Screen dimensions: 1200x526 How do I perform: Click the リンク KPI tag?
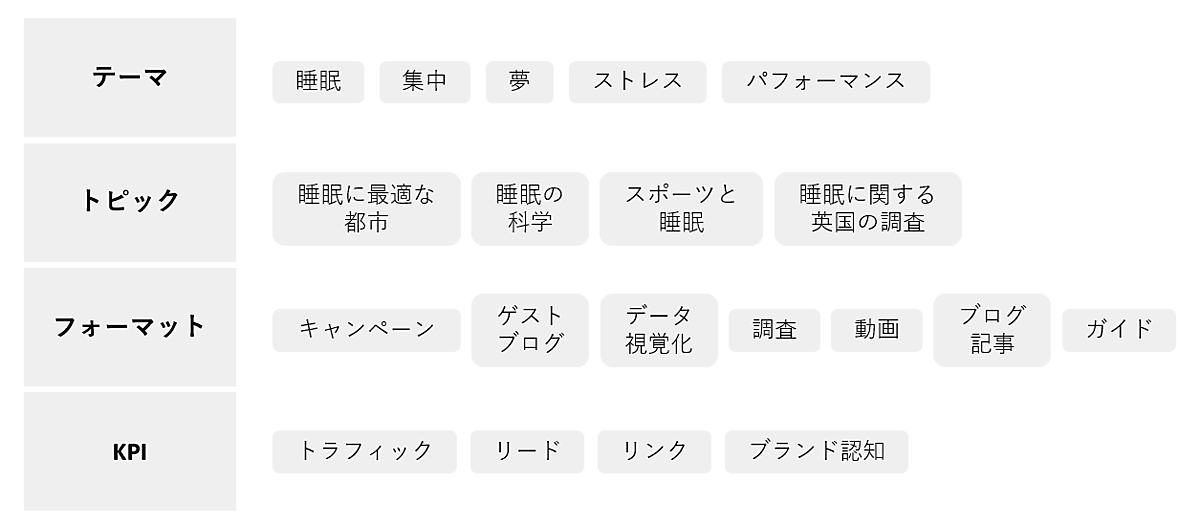(x=654, y=451)
